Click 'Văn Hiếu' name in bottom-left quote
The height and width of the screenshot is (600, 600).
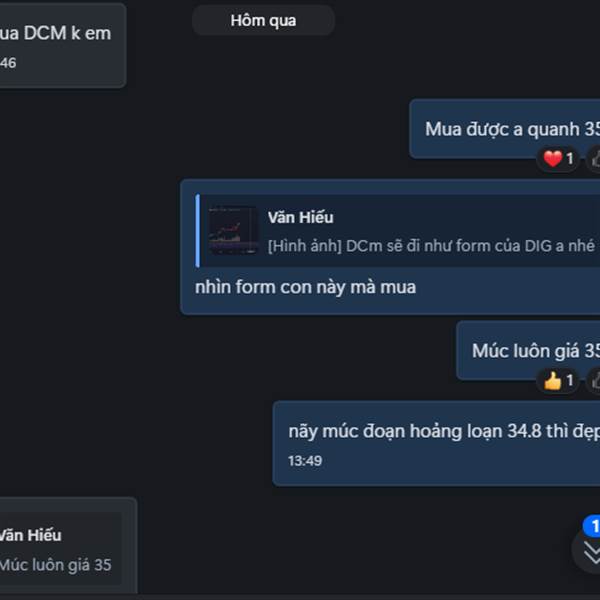(31, 535)
